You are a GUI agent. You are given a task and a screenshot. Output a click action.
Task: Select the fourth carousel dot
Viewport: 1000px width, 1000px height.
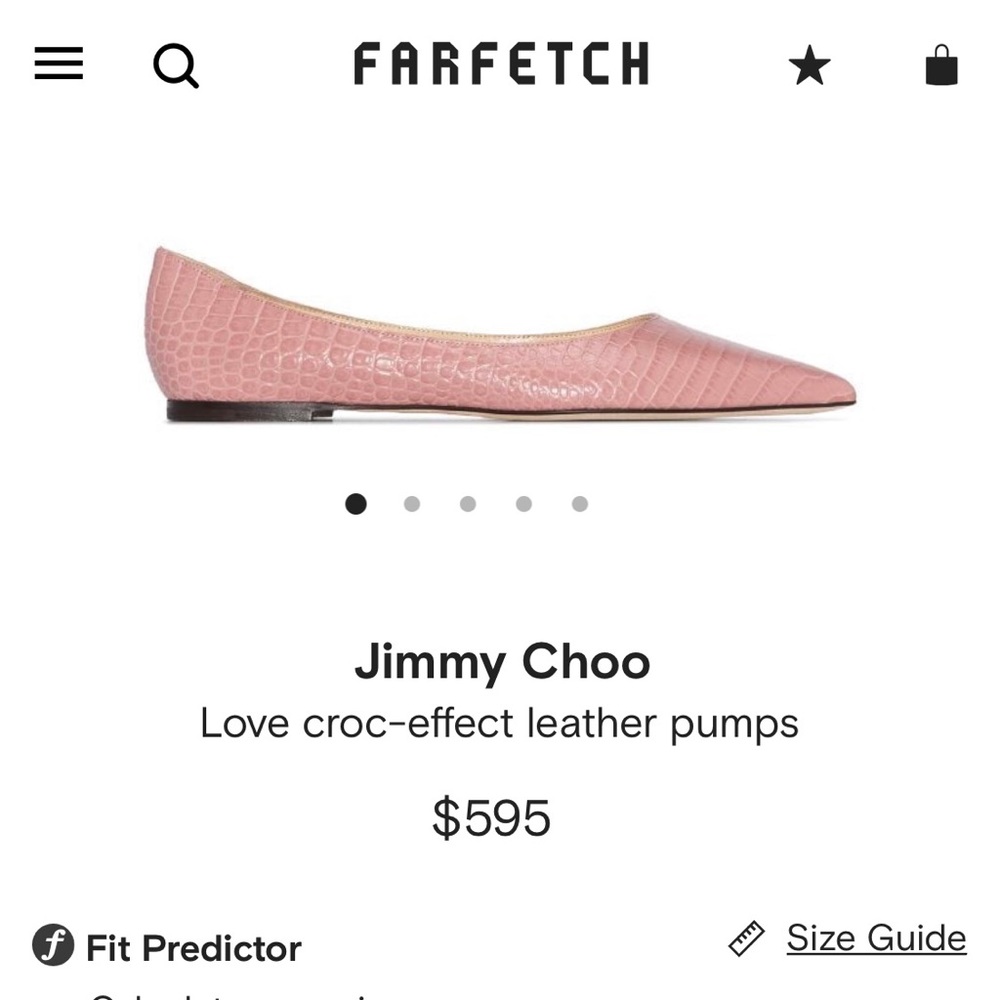tap(522, 505)
